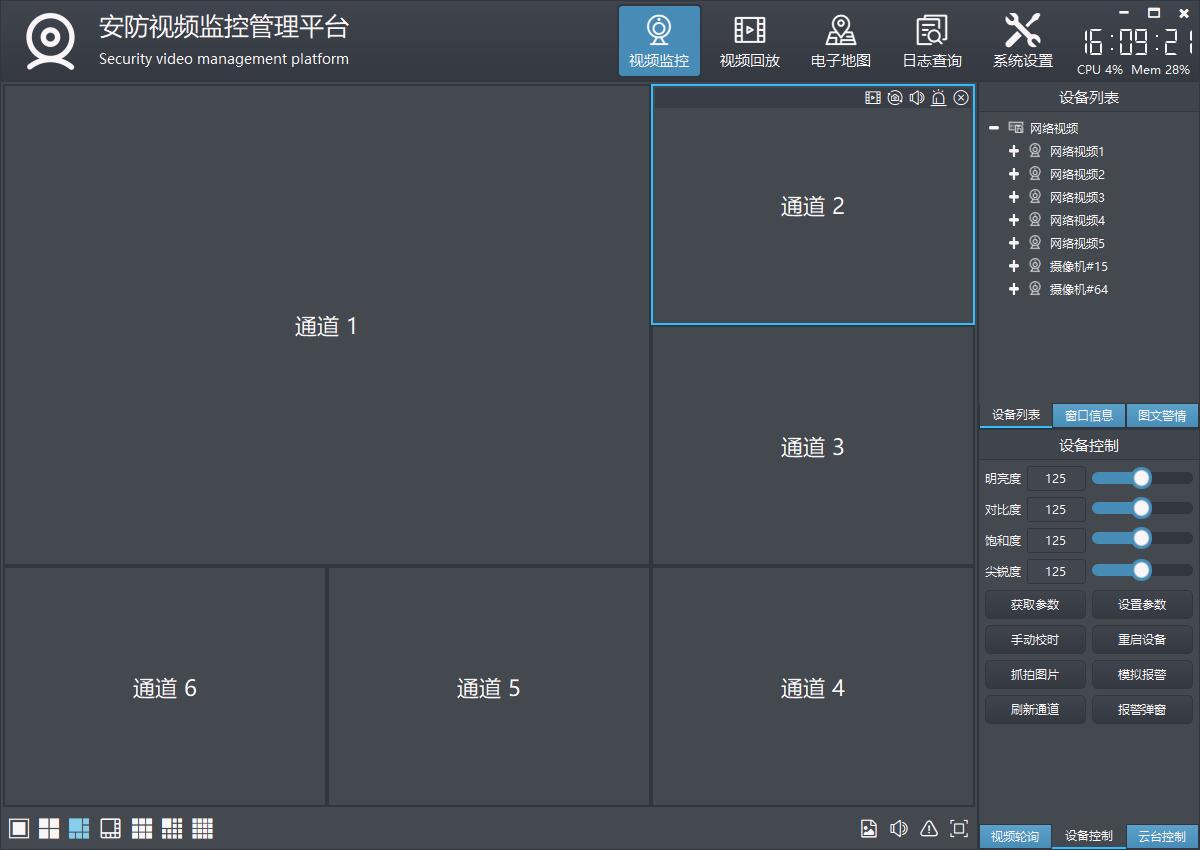Screen dimensions: 1200x850
Task: Open 系统设置 system settings
Action: coord(1022,41)
